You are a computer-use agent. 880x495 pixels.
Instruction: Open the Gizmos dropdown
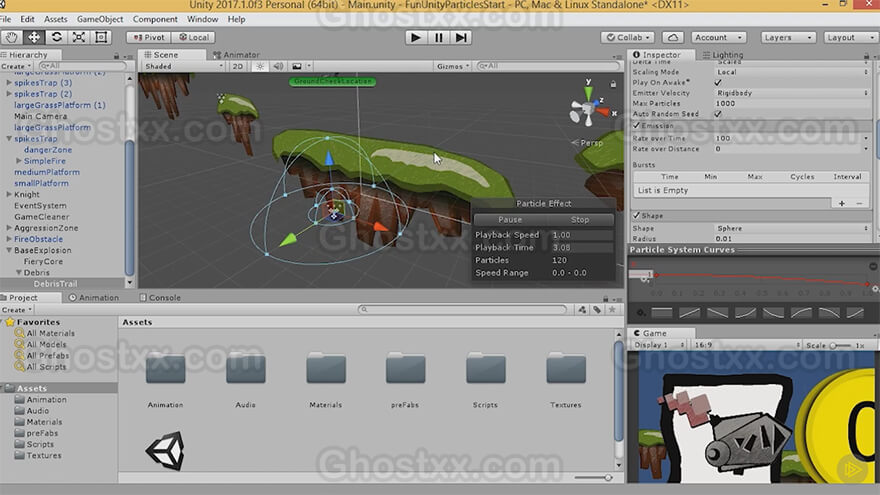[453, 66]
